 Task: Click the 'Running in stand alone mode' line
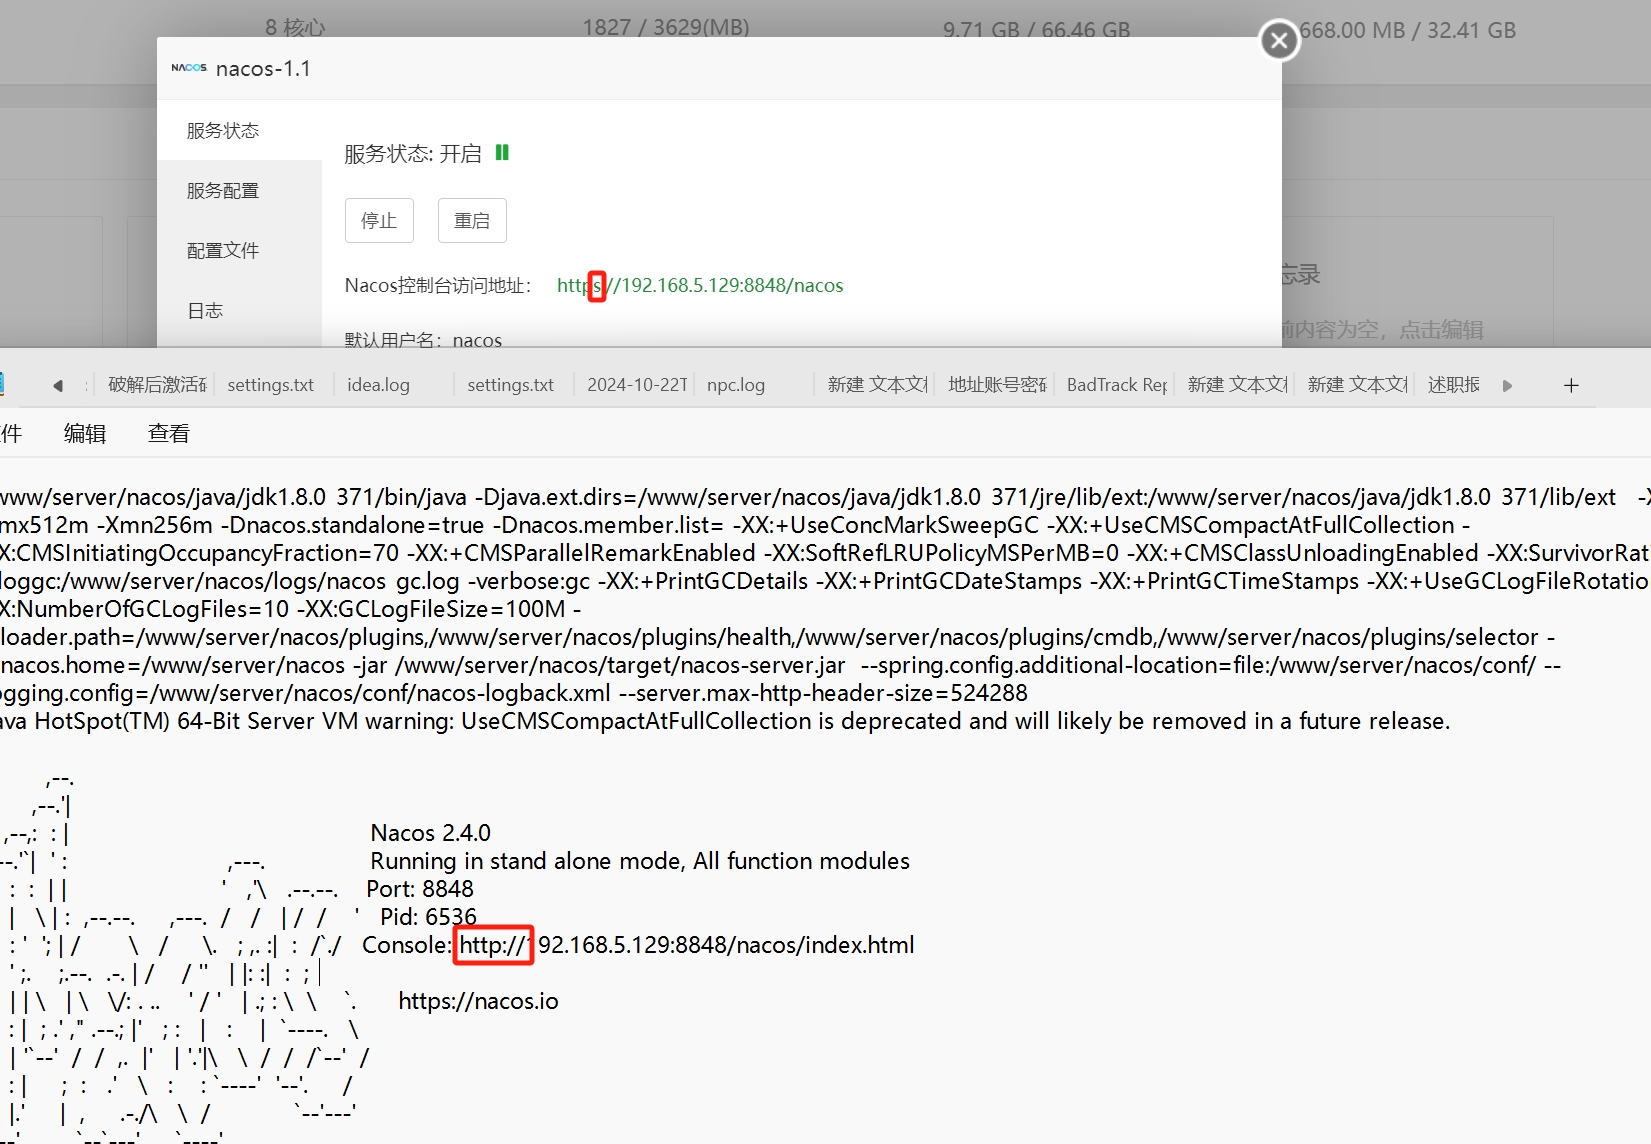pos(640,861)
